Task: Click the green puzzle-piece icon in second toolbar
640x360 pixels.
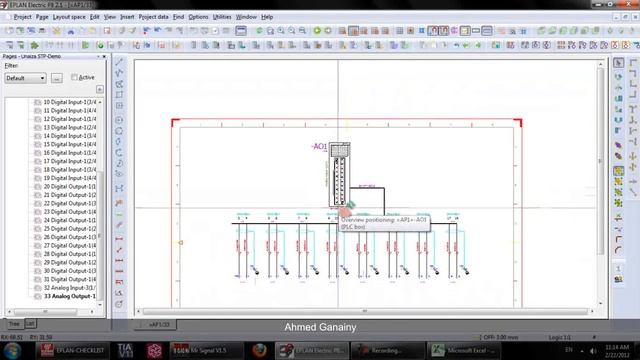Action: (x=35, y=45)
